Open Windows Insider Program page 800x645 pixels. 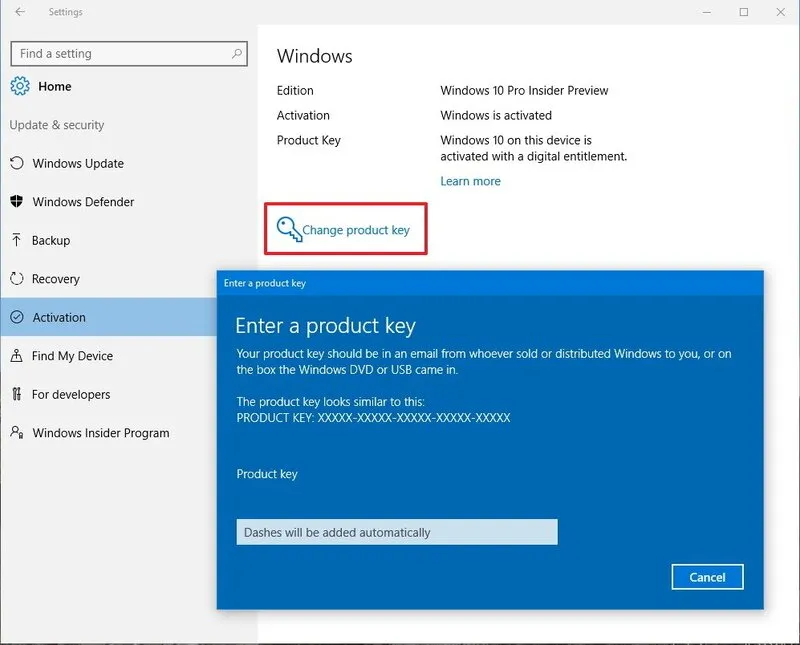click(101, 433)
